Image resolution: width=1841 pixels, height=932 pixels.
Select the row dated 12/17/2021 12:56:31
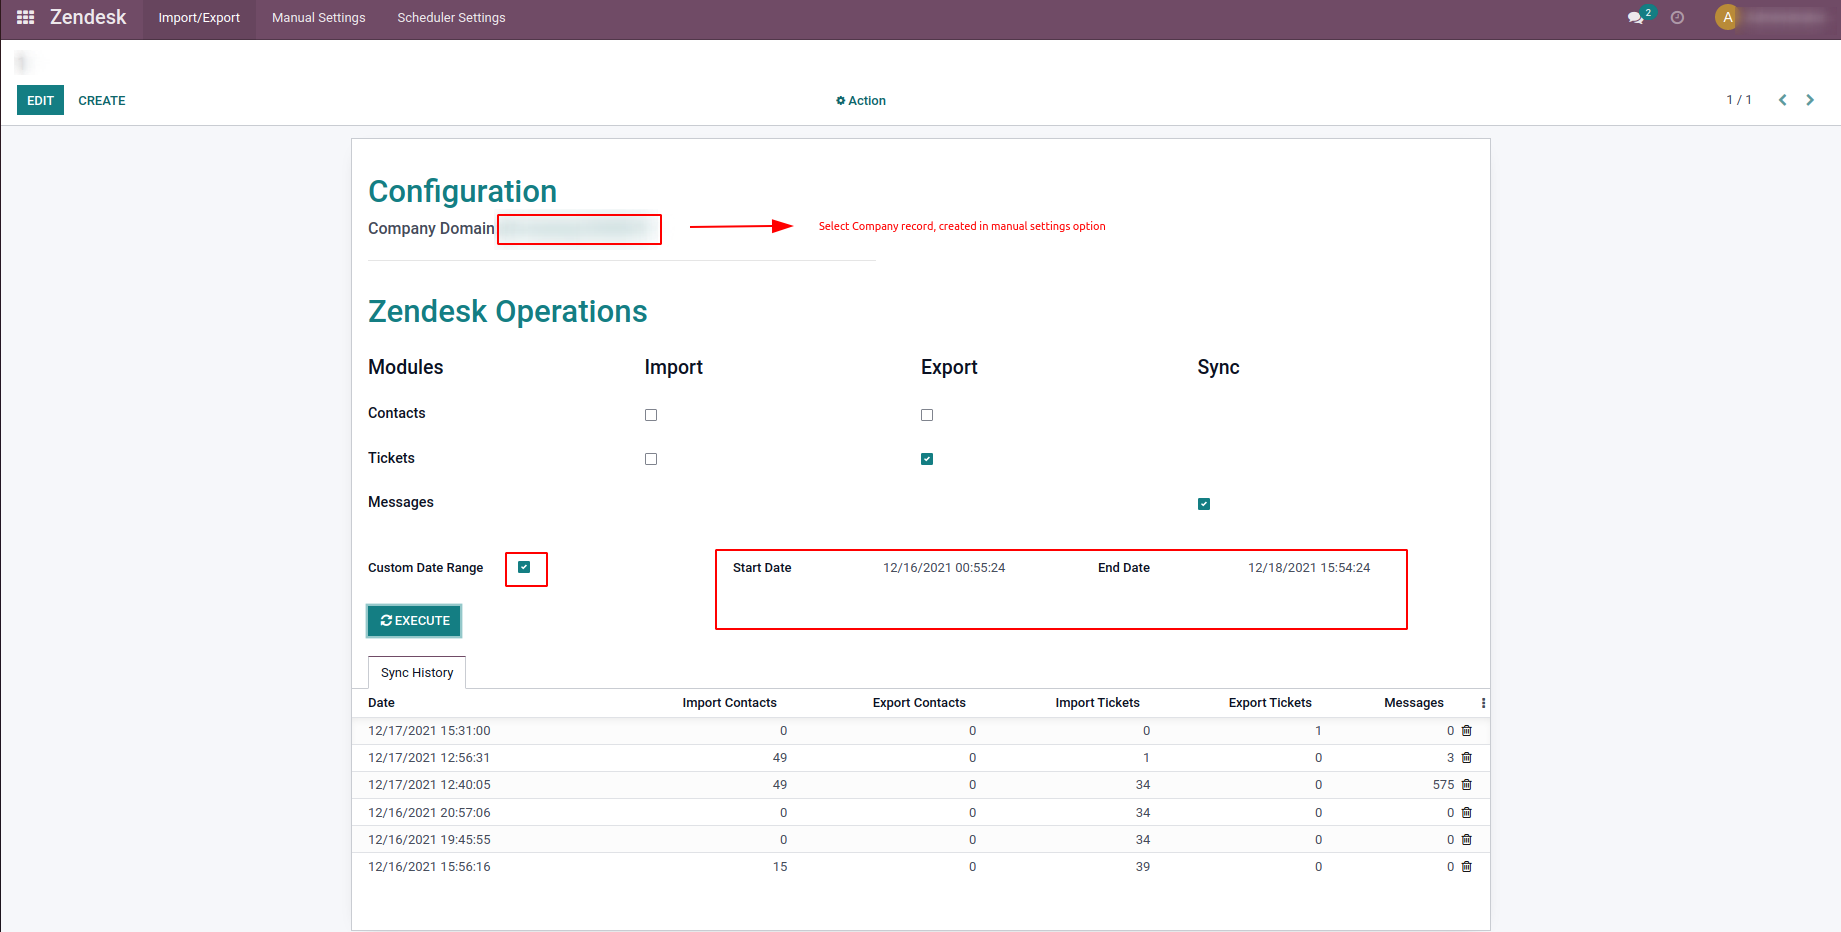coord(920,758)
